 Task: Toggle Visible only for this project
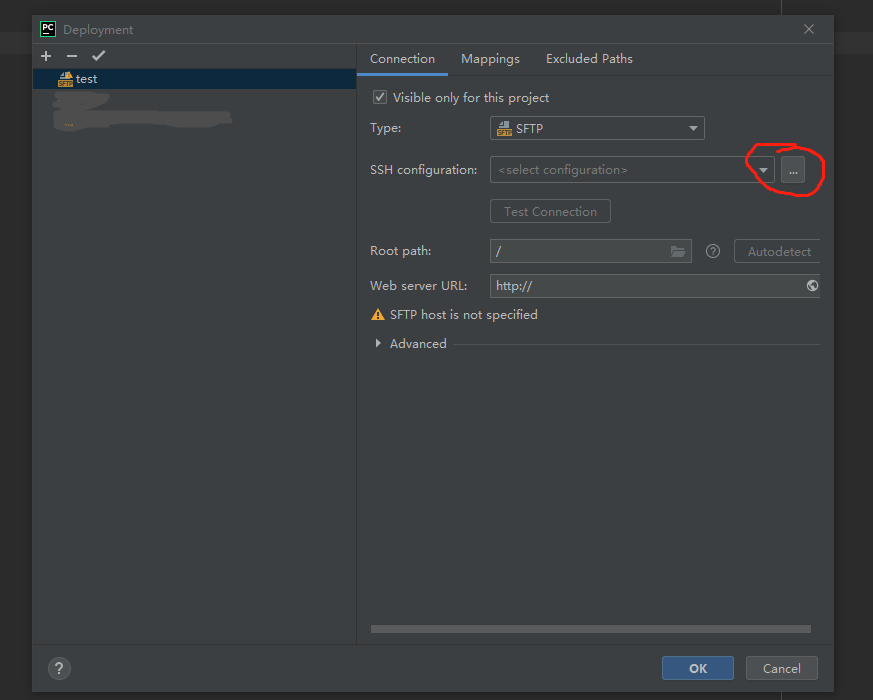pos(380,97)
